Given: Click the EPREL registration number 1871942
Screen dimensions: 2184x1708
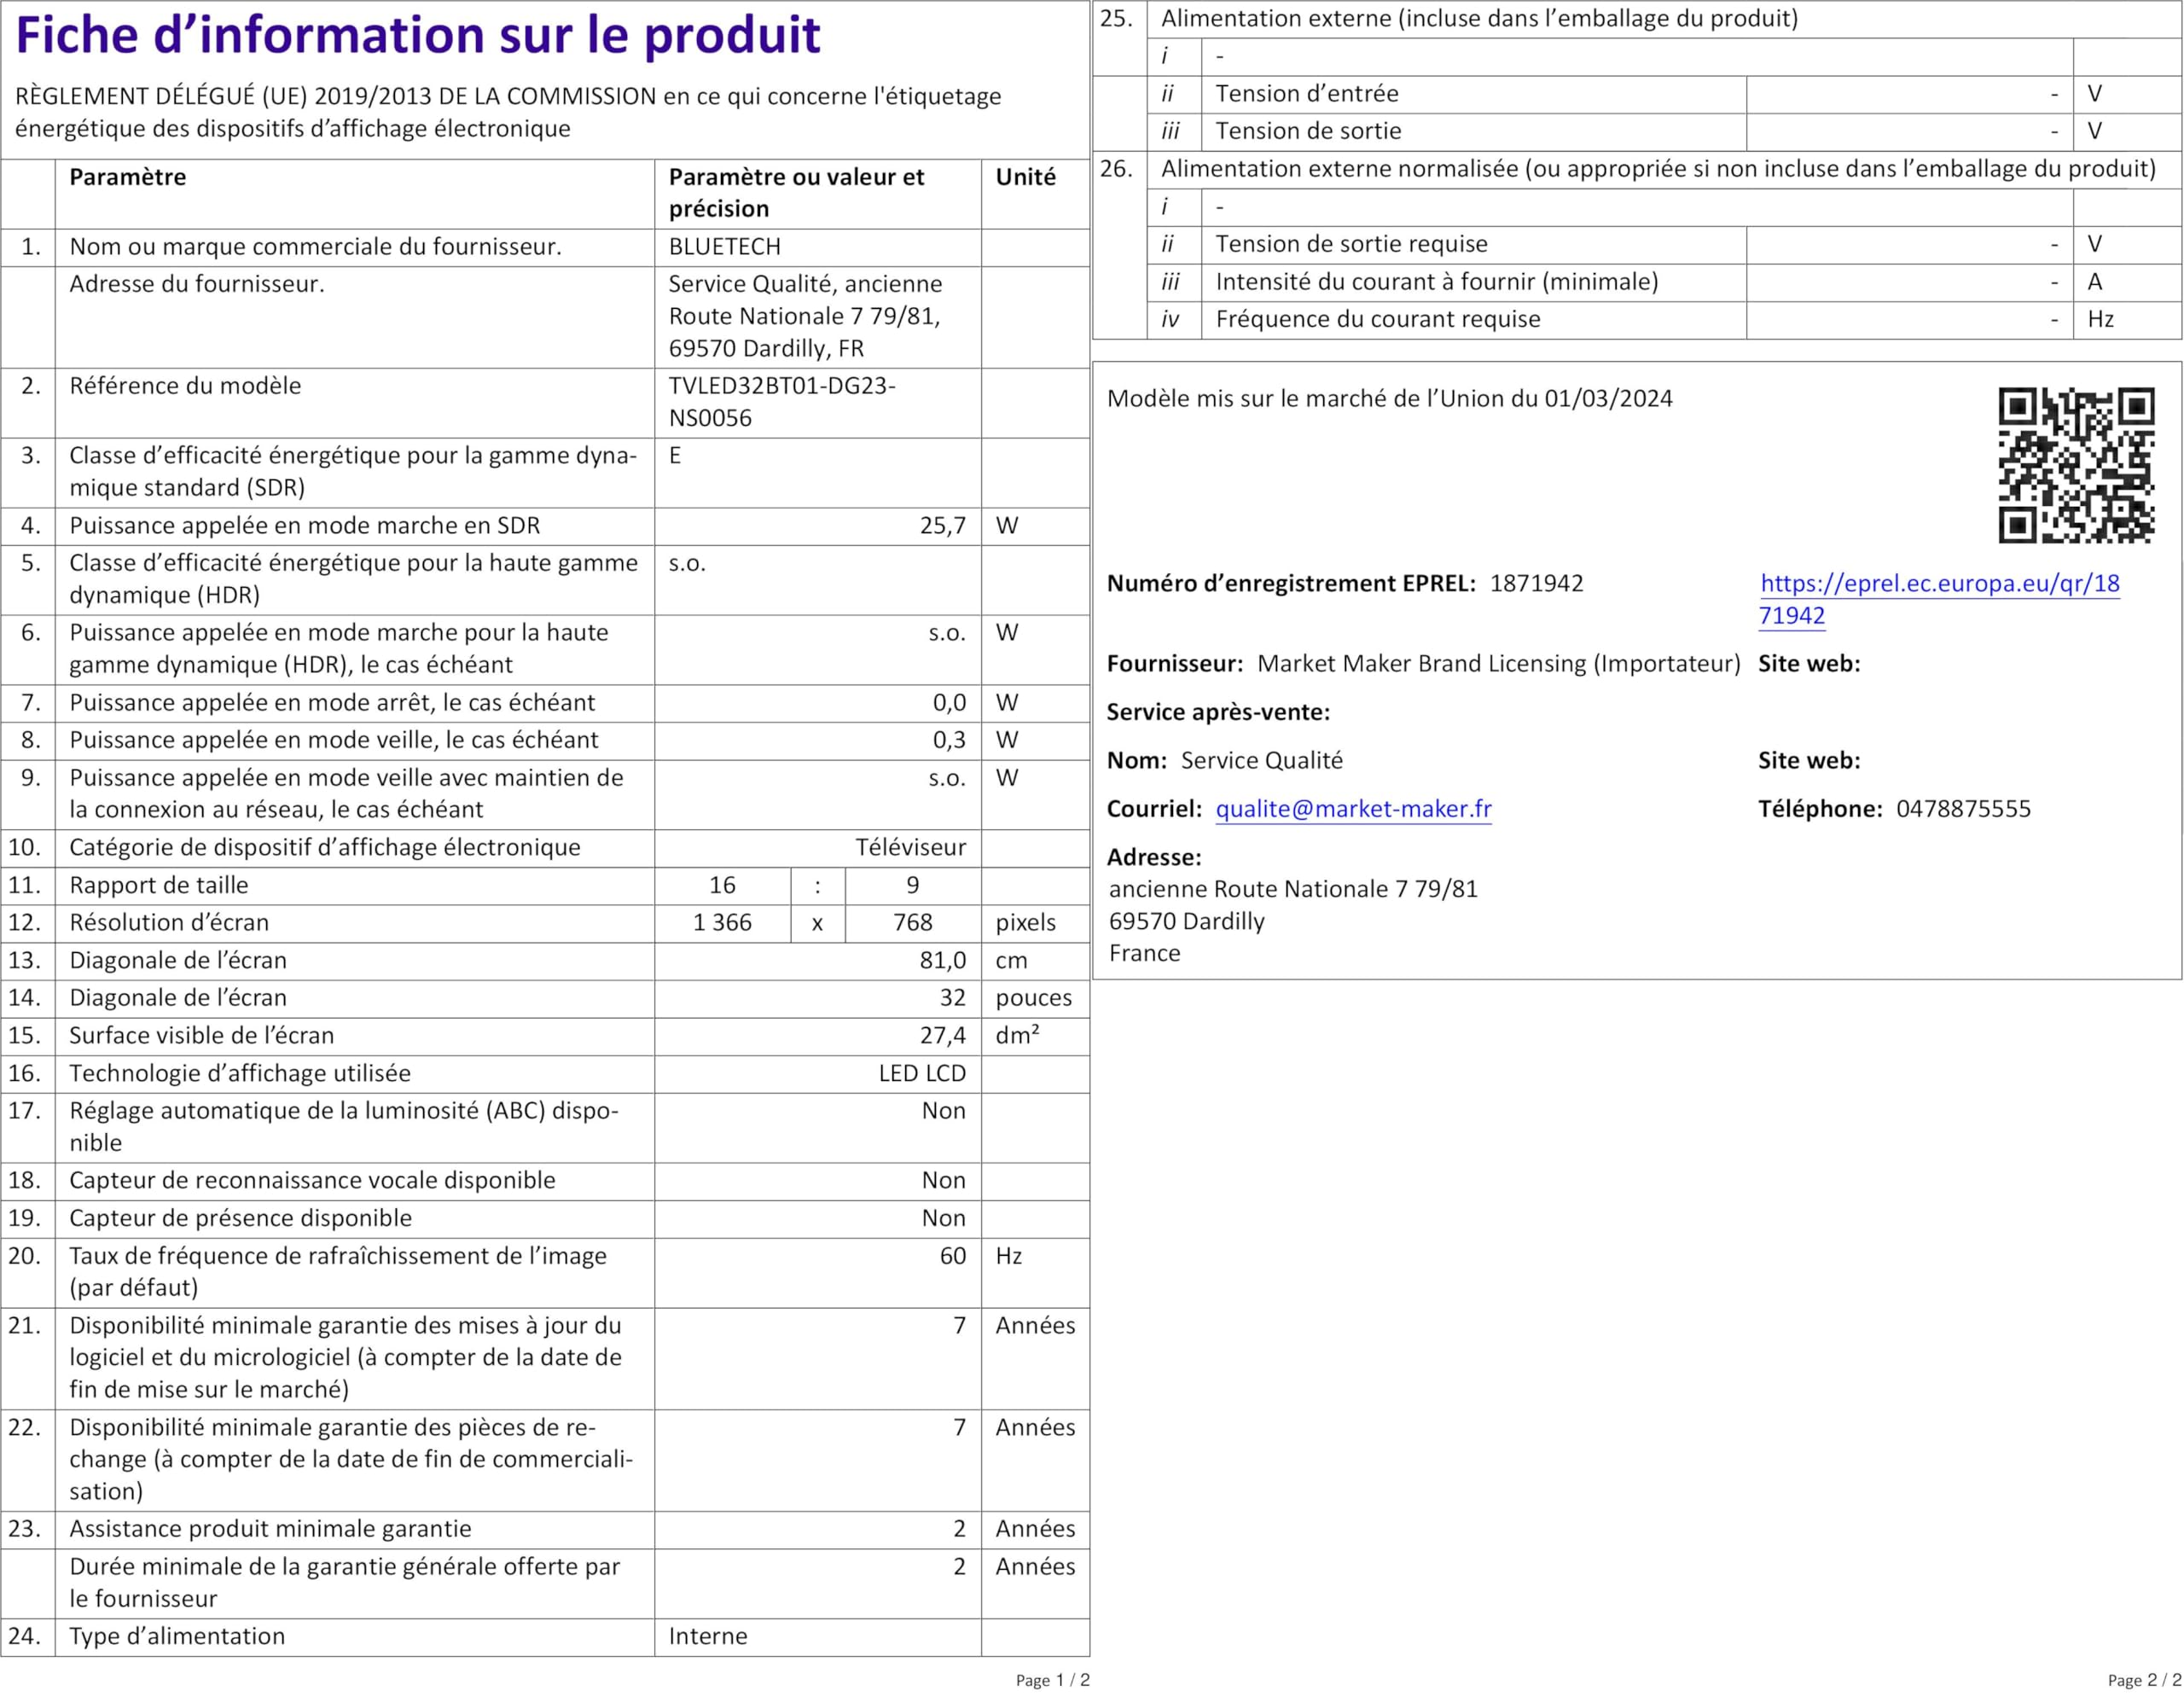Looking at the screenshot, I should pyautogui.click(x=1536, y=584).
